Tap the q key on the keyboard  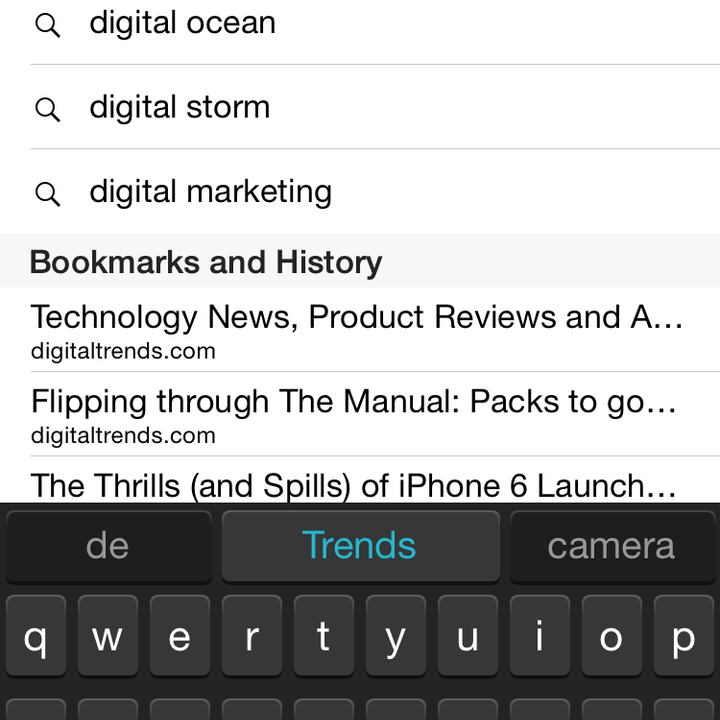pos(36,636)
